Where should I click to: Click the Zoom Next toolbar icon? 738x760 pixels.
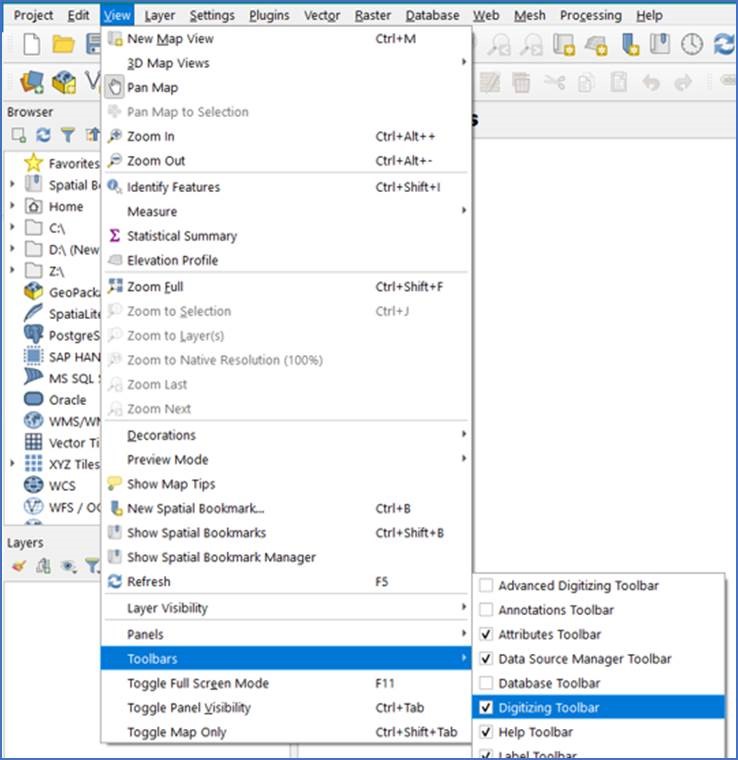[x=532, y=45]
